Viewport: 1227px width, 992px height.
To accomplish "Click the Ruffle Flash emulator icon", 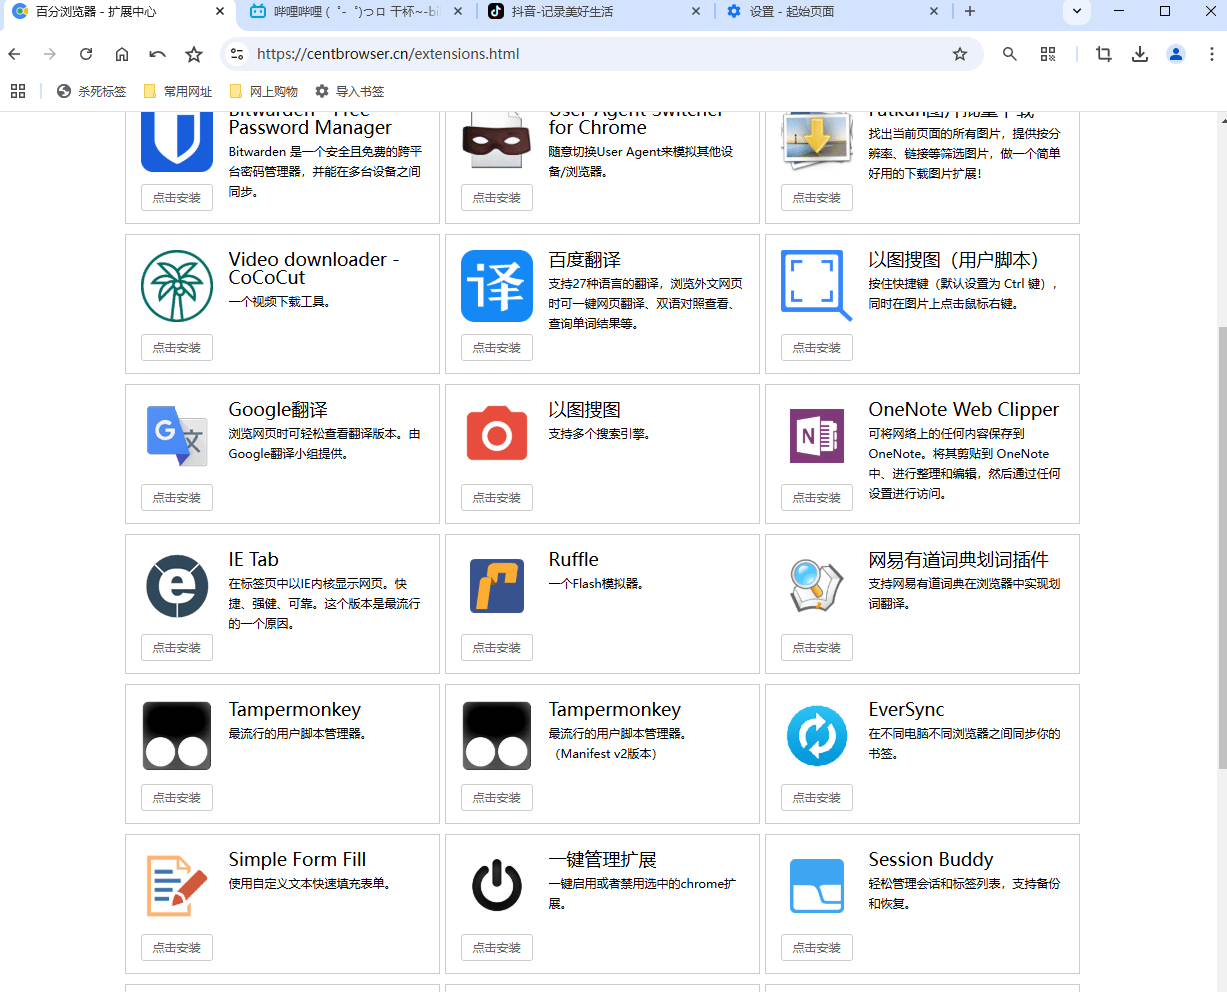I will [497, 586].
